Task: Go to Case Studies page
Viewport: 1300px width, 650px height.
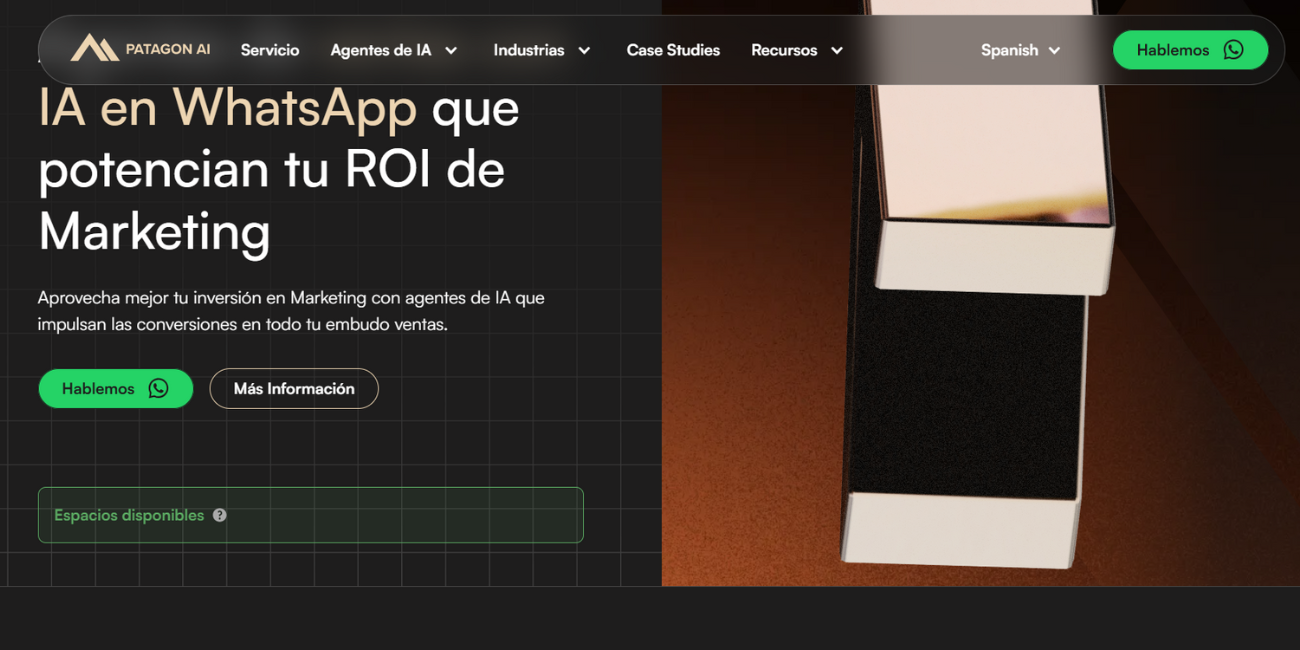Action: [673, 50]
